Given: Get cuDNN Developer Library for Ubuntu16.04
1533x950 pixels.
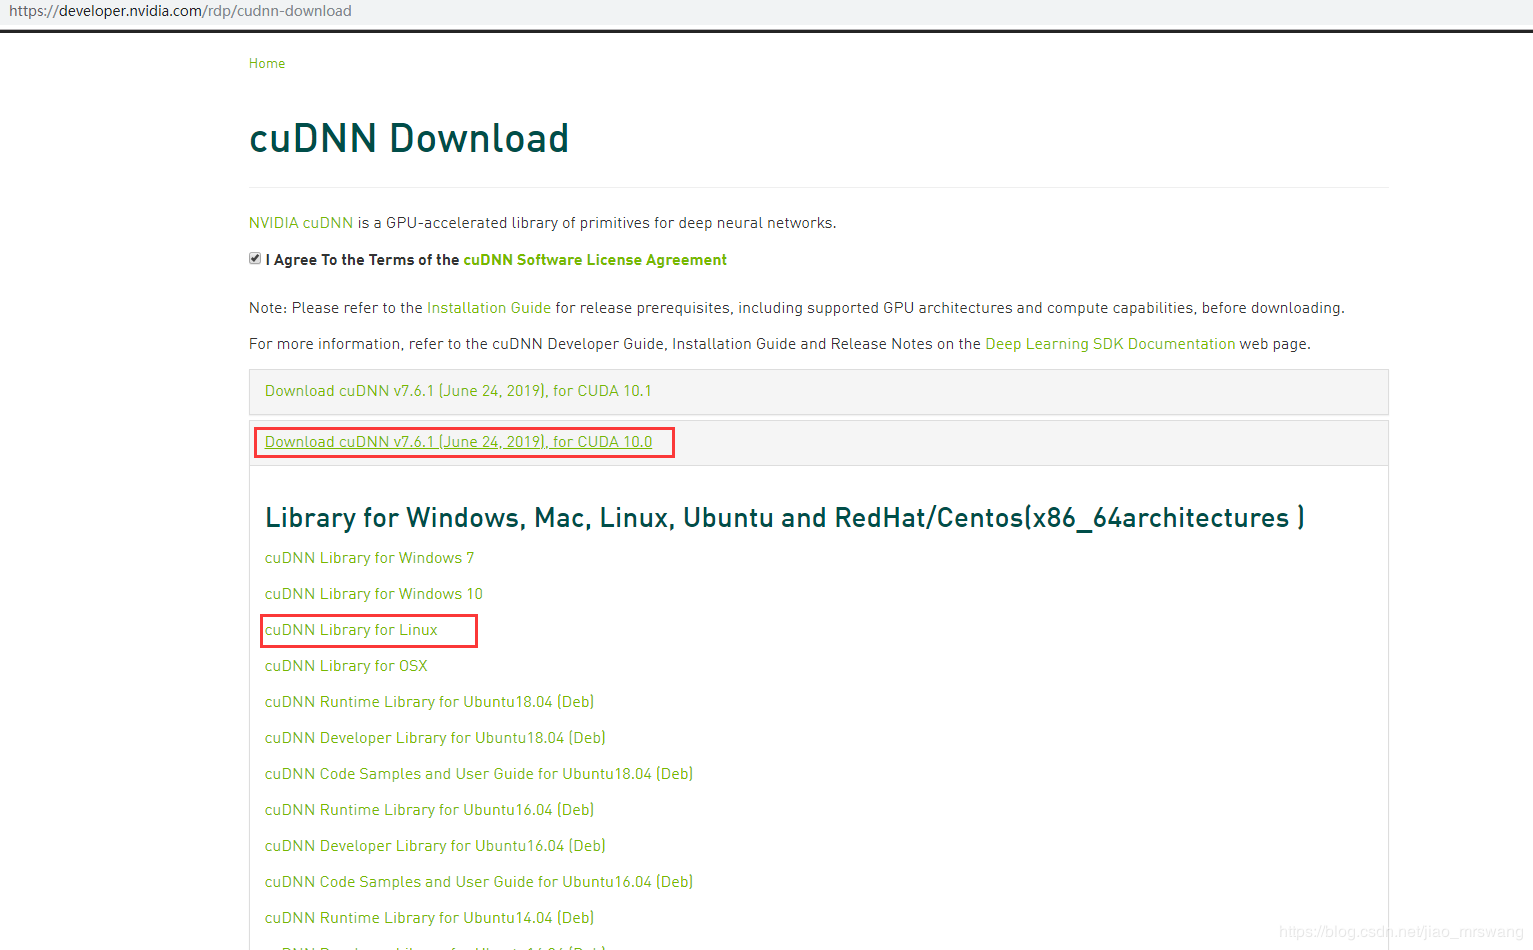Looking at the screenshot, I should point(435,846).
